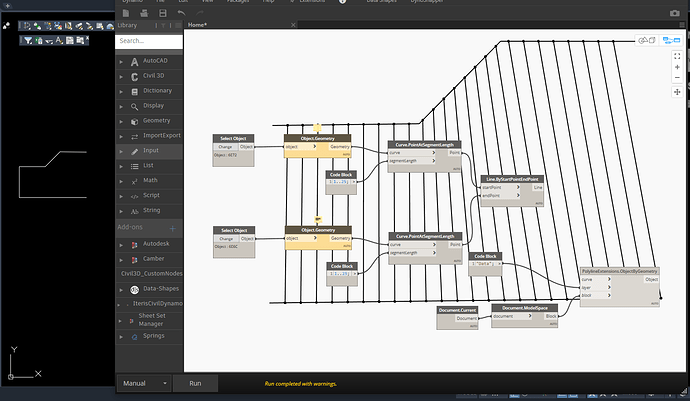Open a new AutoCAD drawing tab with plus
The image size is (690, 401).
coord(7,6)
